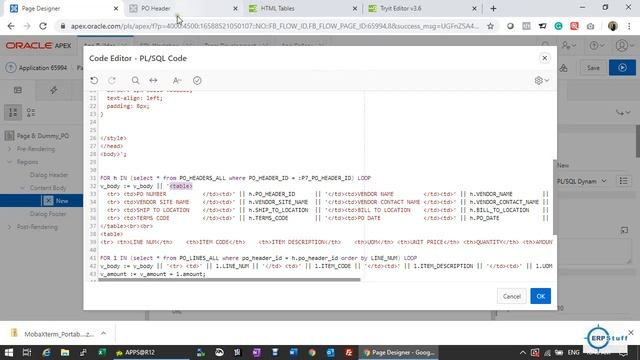
Task: Open Windows Start menu
Action: click(9, 352)
